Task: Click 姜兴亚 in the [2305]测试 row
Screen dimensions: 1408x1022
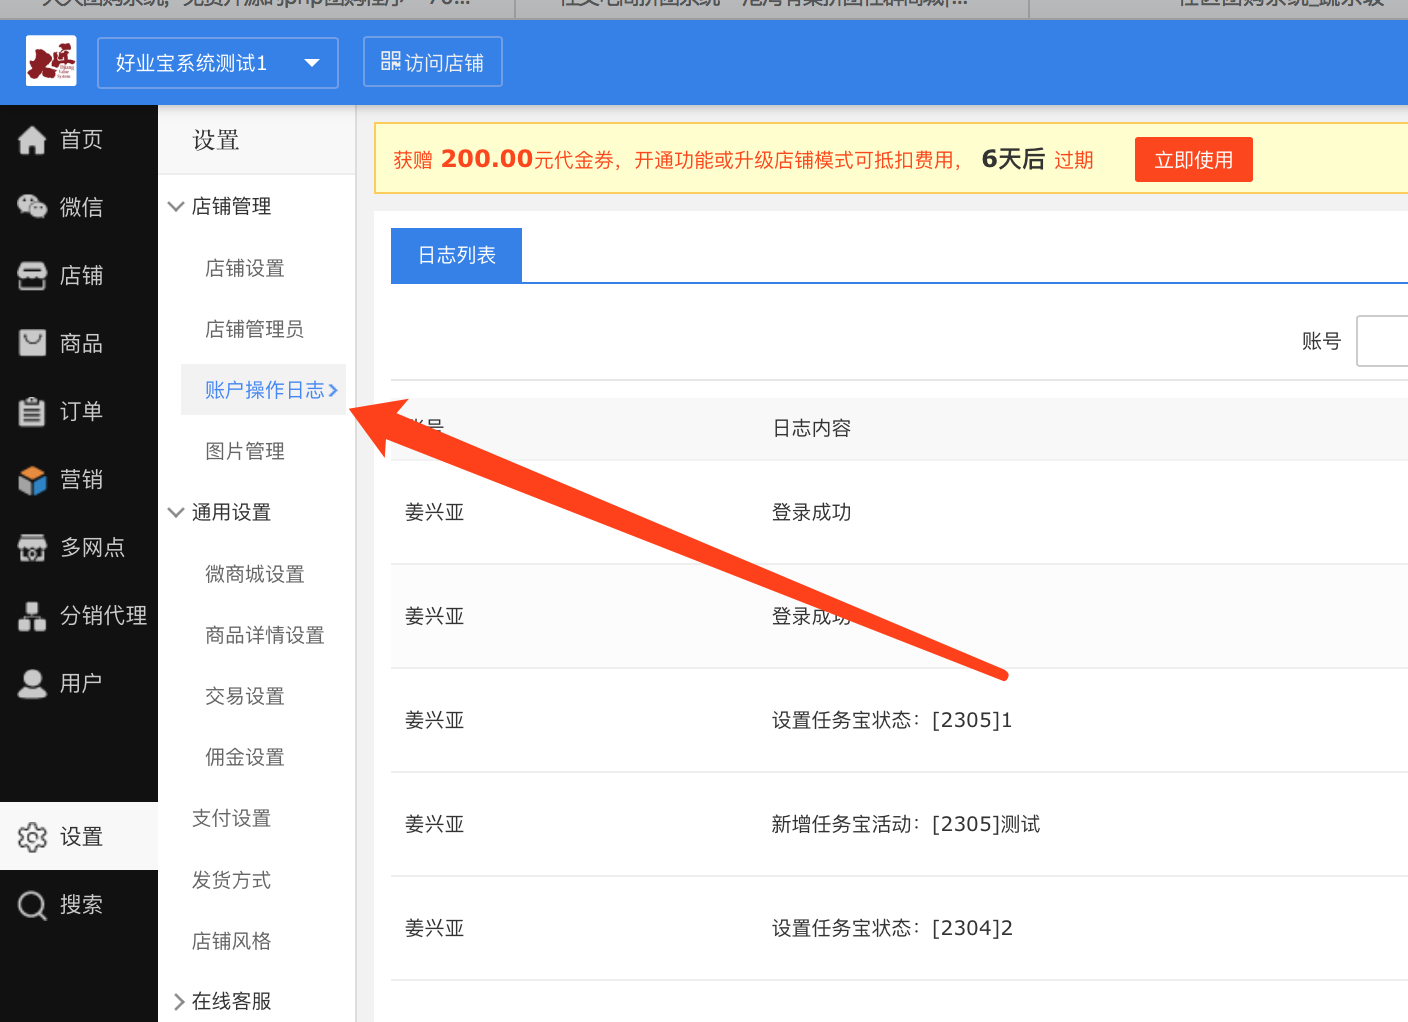Action: point(435,824)
